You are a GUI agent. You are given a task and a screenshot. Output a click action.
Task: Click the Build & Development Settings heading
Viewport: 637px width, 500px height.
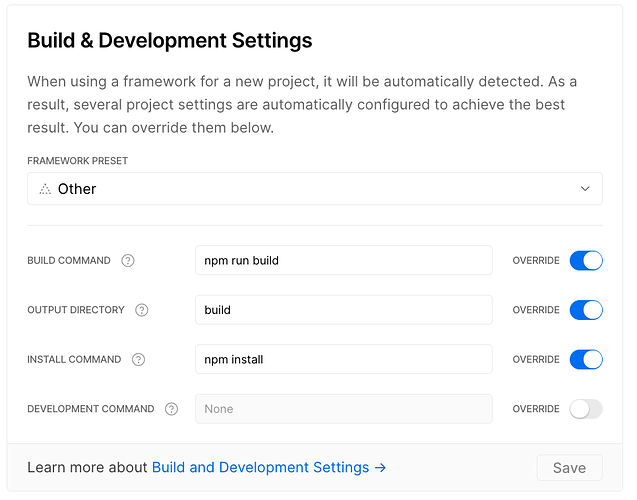(170, 41)
